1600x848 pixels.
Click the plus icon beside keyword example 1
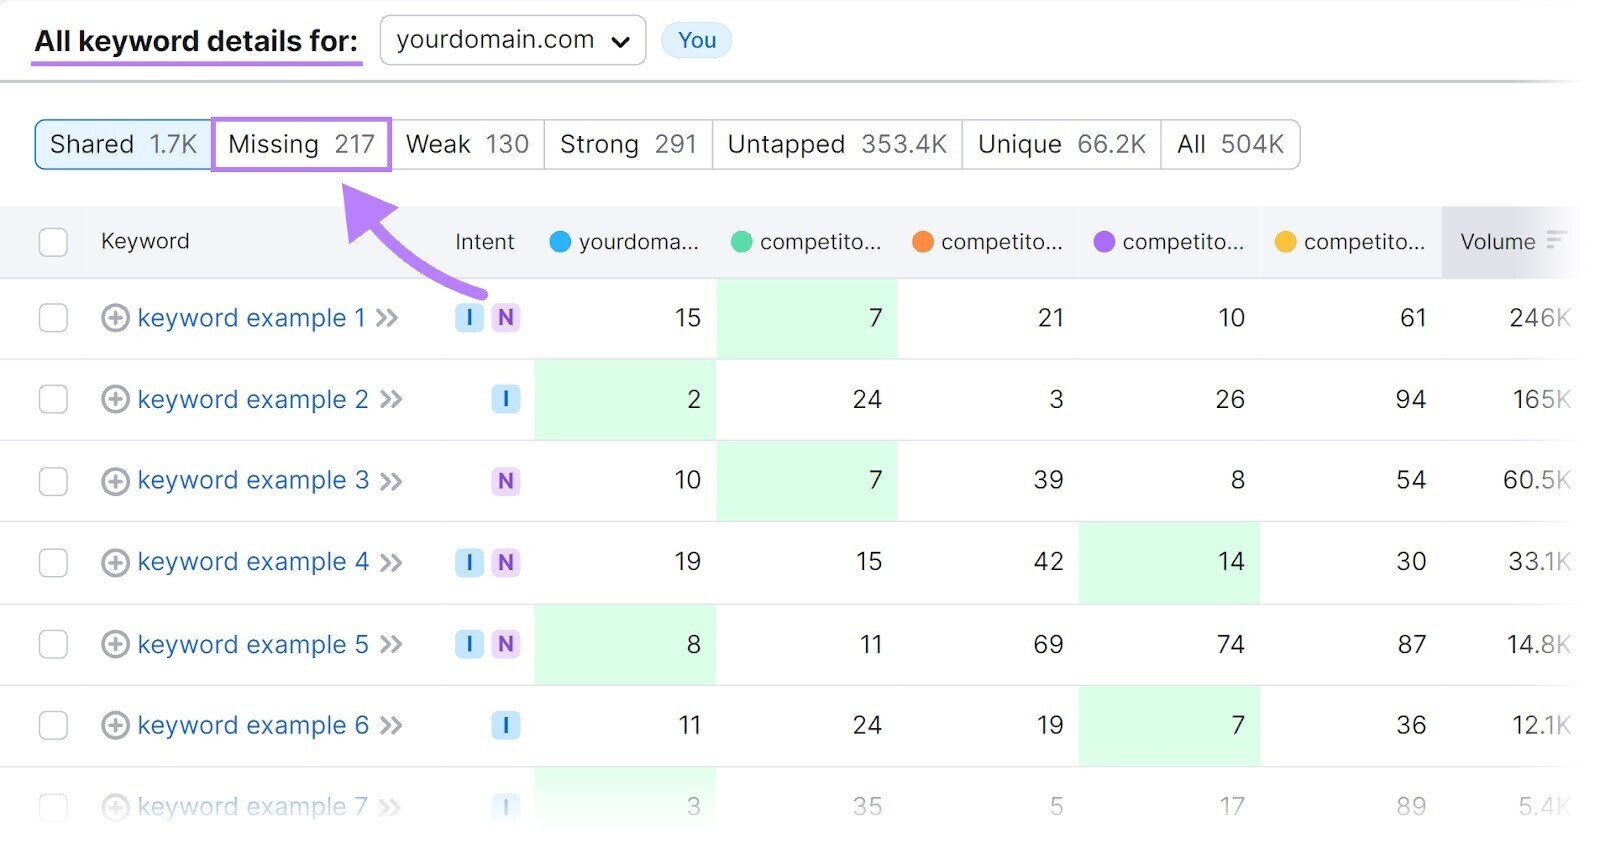pyautogui.click(x=115, y=318)
